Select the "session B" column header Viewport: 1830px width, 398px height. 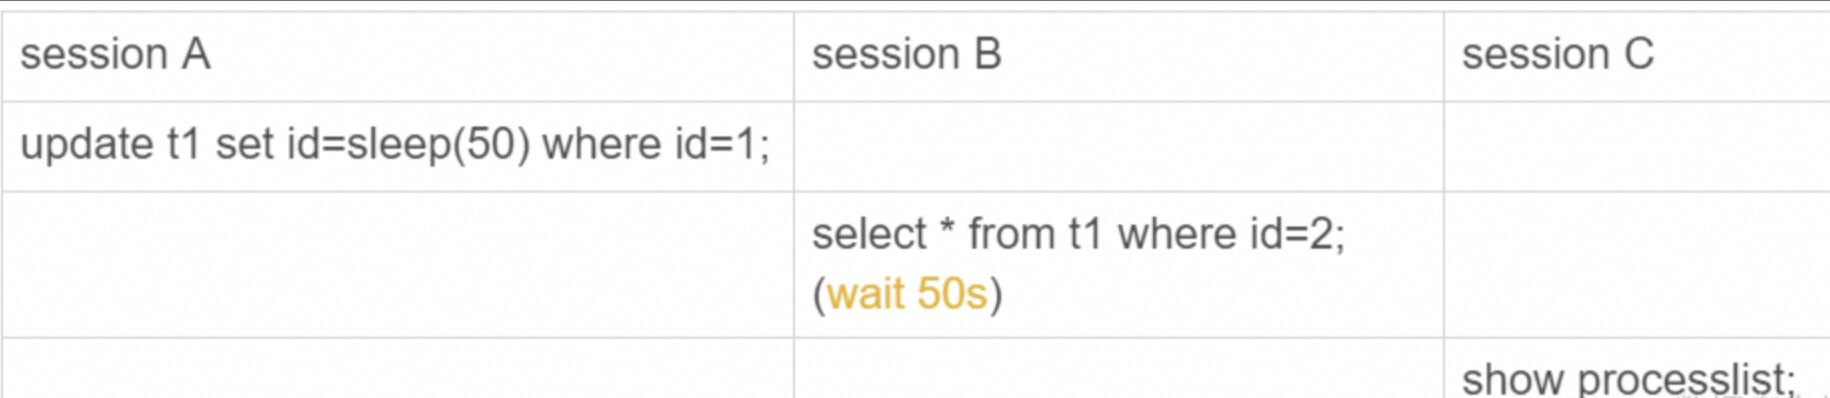click(x=906, y=54)
